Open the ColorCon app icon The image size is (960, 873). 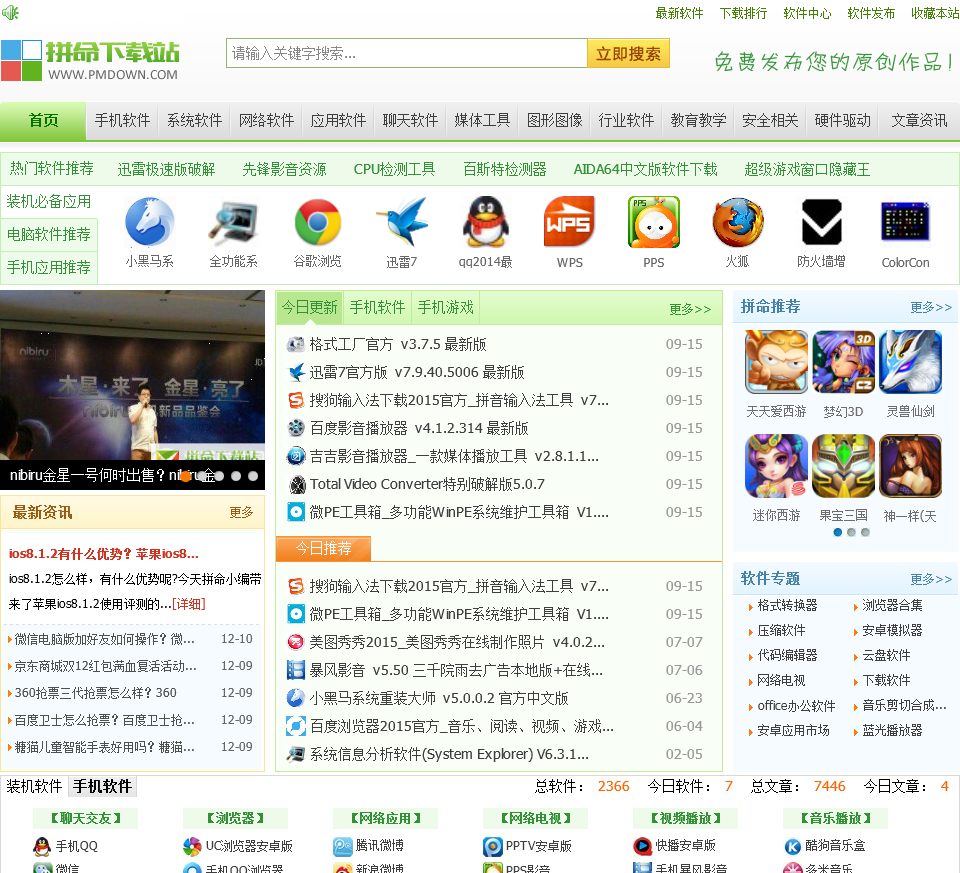tap(906, 222)
